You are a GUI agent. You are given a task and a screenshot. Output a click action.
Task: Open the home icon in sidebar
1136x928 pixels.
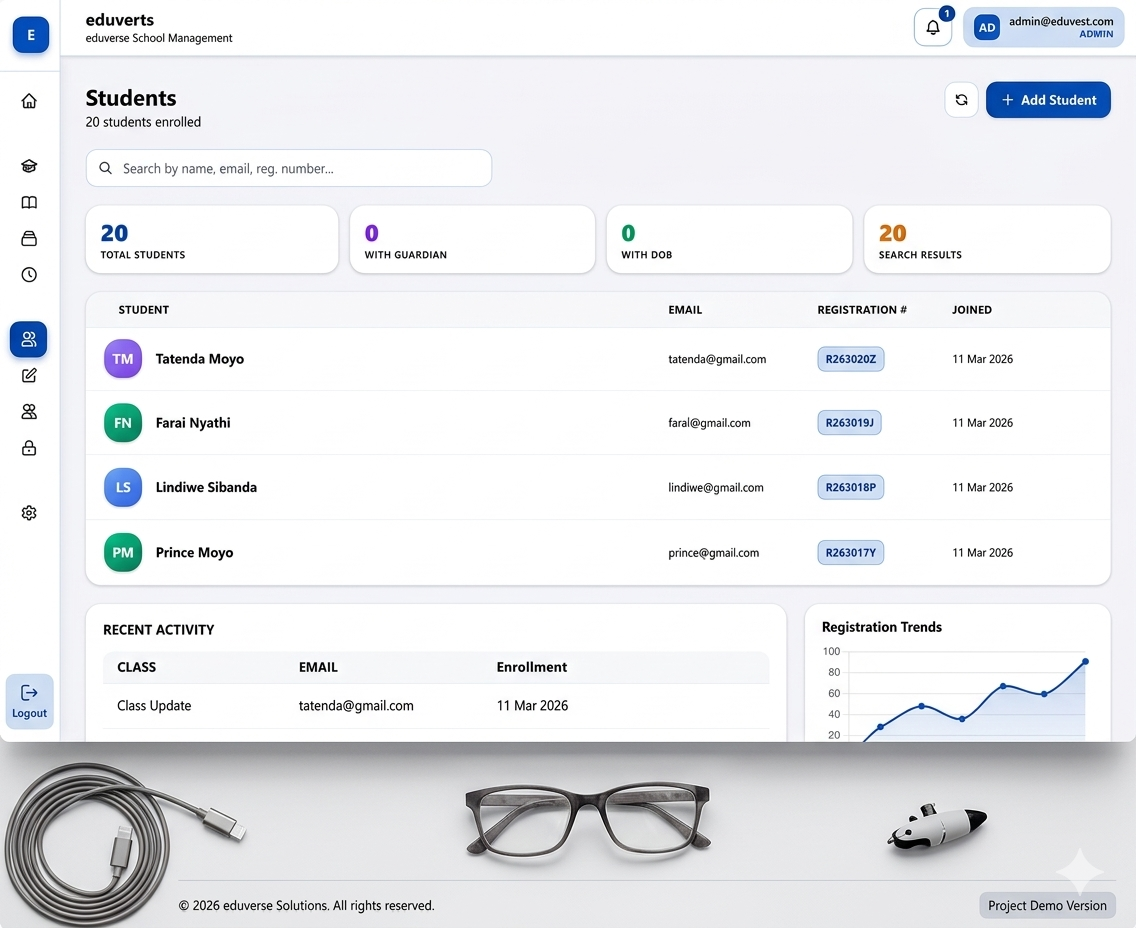tap(29, 101)
